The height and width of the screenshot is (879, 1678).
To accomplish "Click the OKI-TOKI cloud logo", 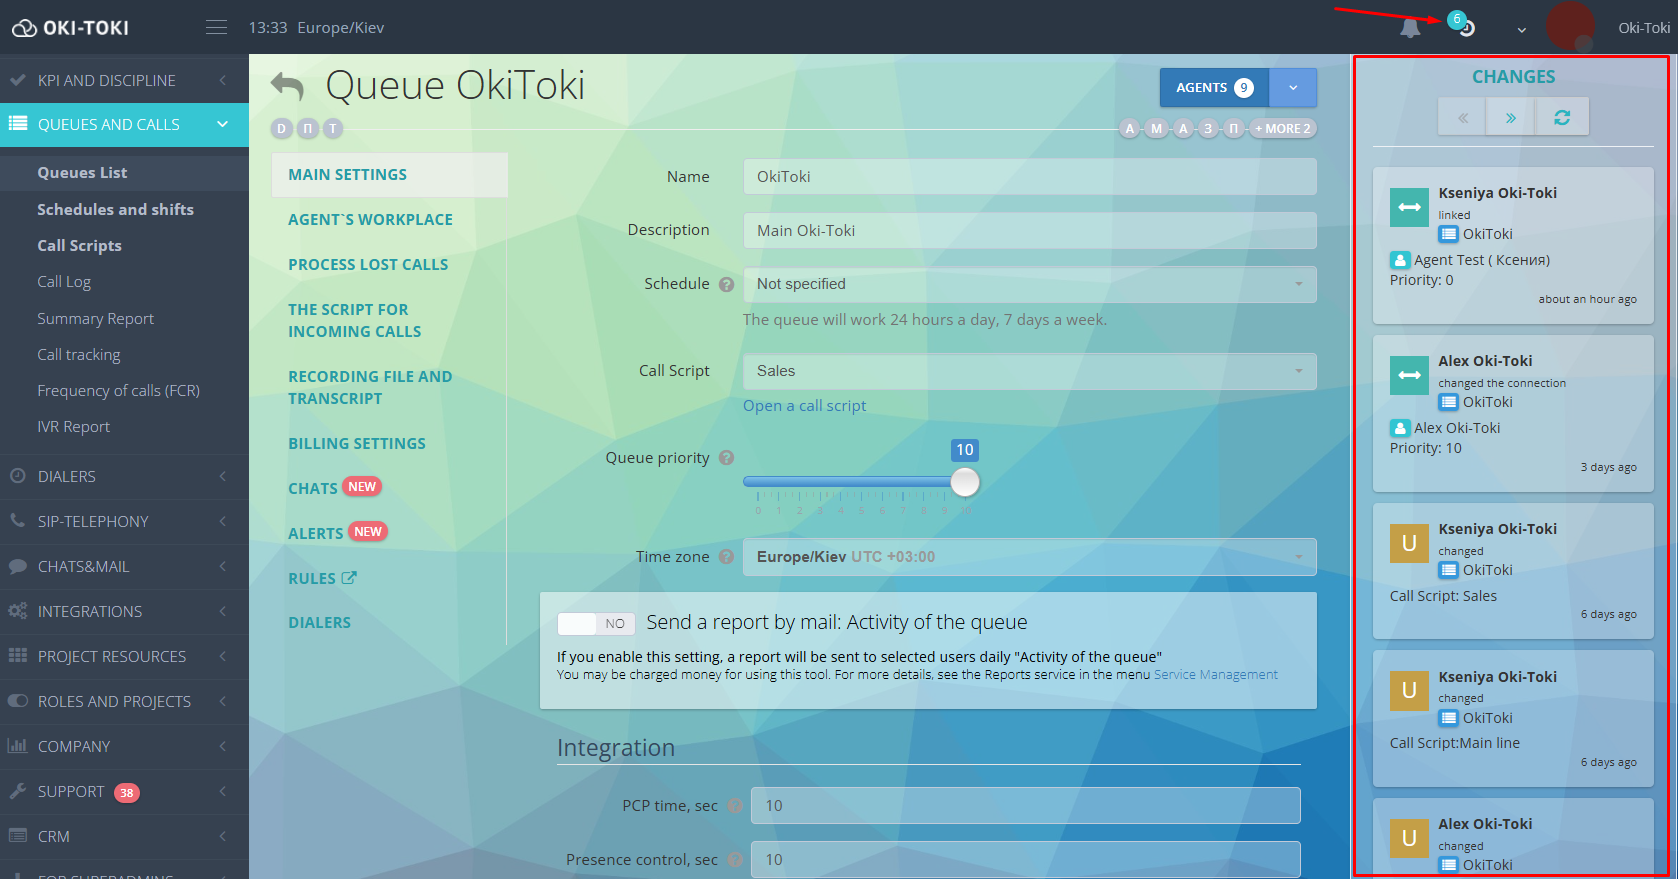I will pyautogui.click(x=70, y=28).
